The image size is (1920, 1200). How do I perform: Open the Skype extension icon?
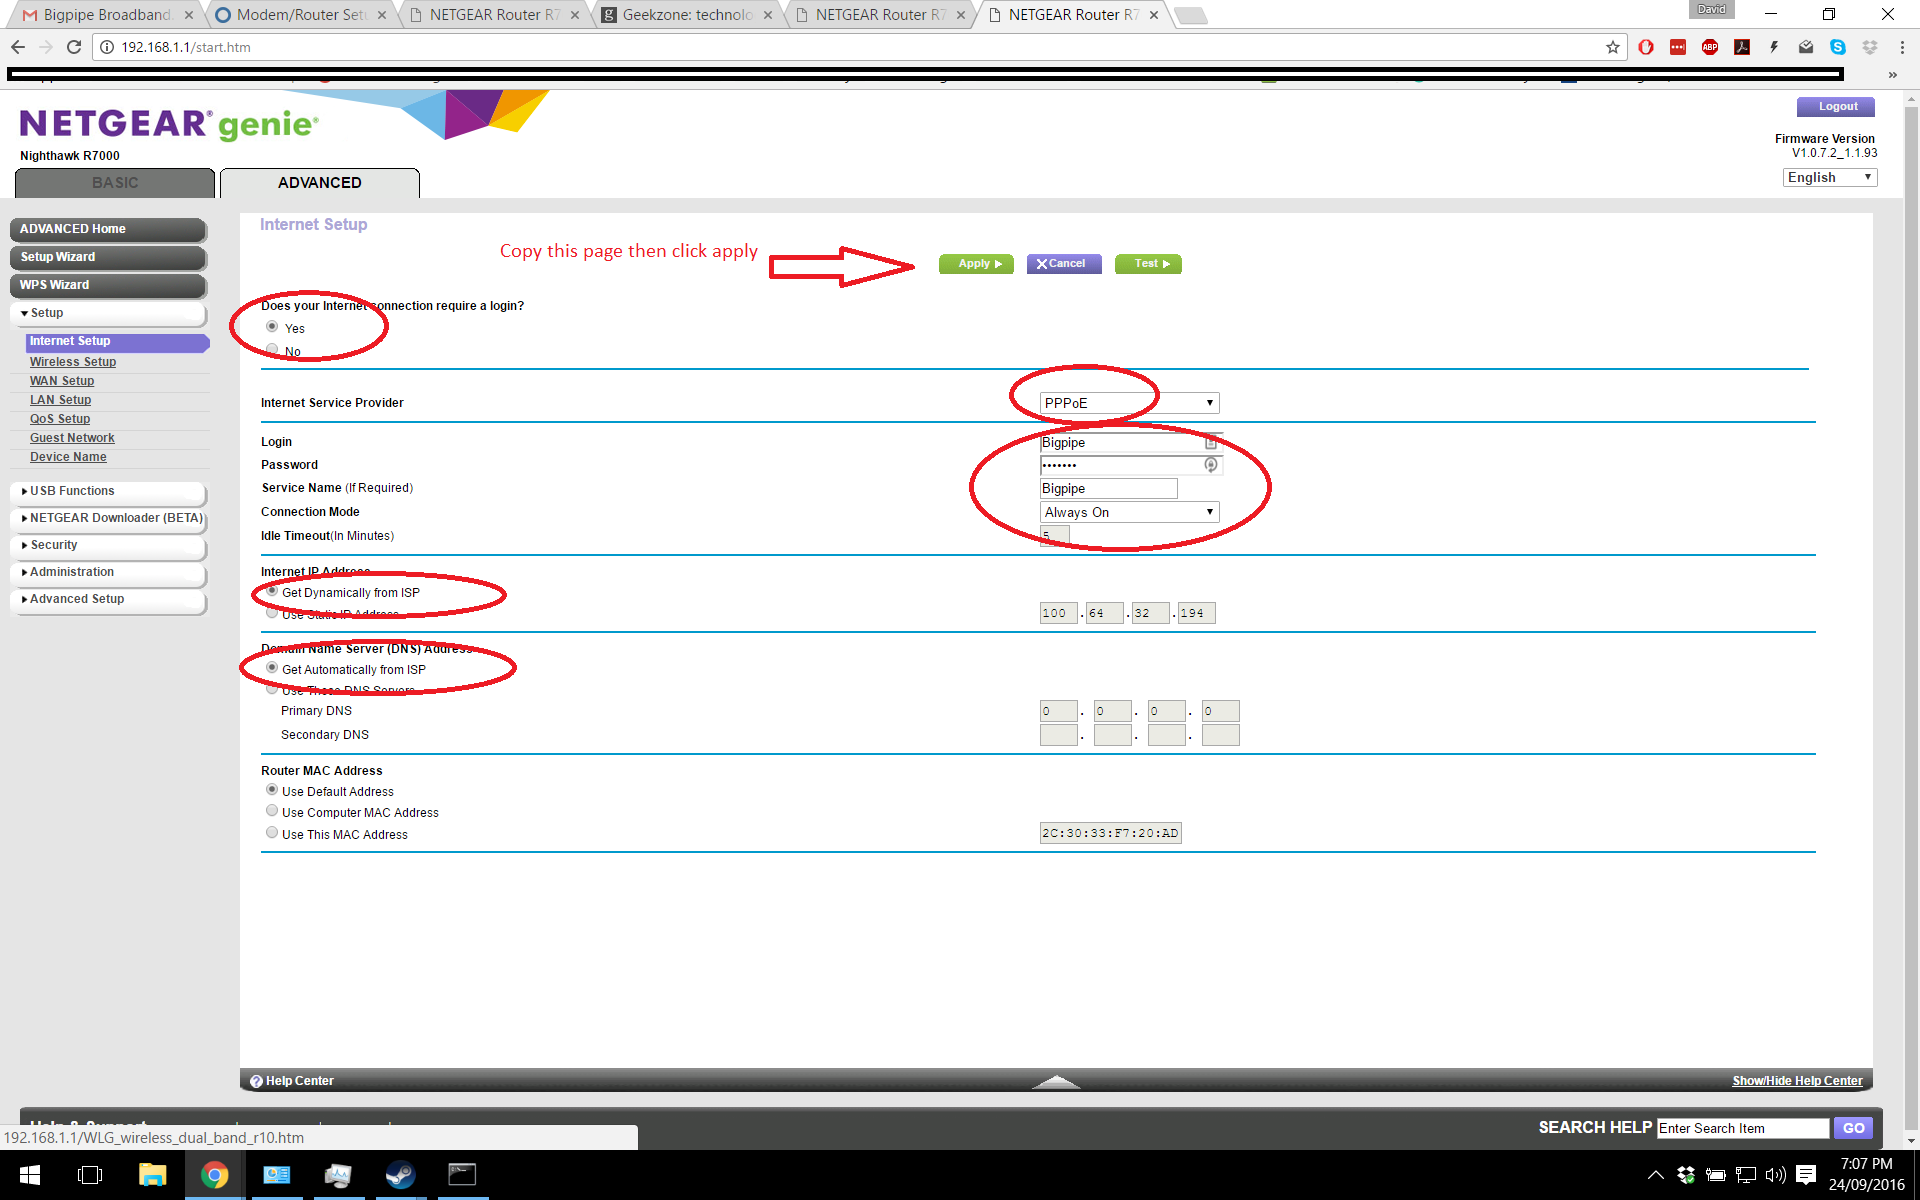click(x=1838, y=47)
